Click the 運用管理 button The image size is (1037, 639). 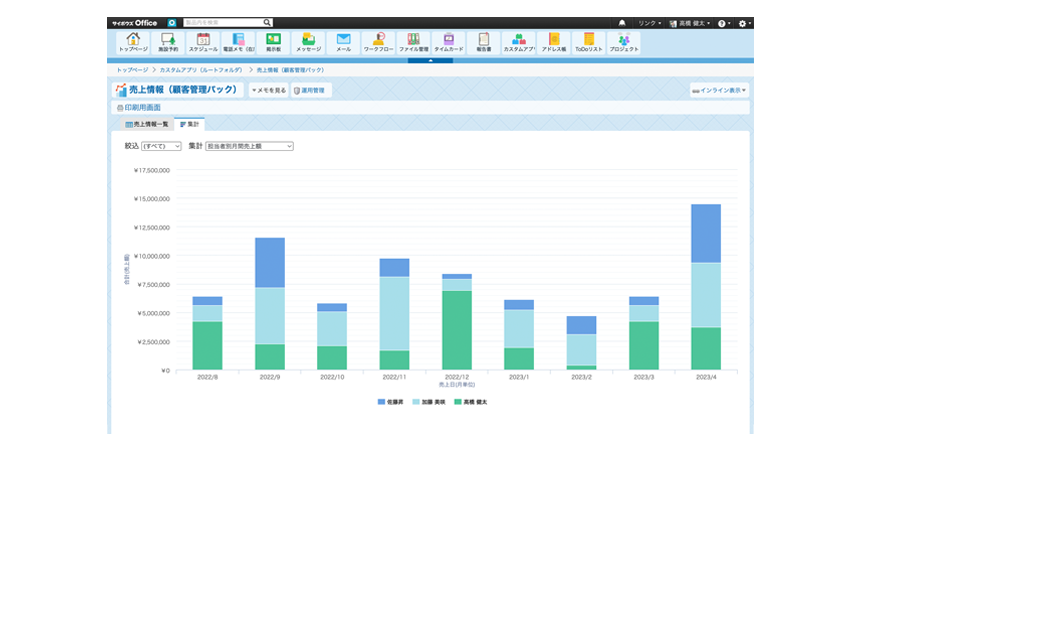[x=310, y=90]
